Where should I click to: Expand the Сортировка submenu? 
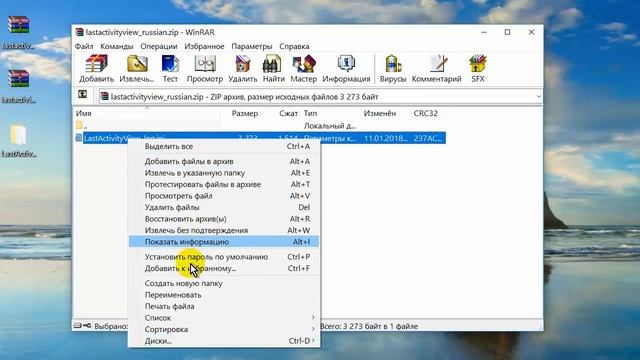(224, 329)
